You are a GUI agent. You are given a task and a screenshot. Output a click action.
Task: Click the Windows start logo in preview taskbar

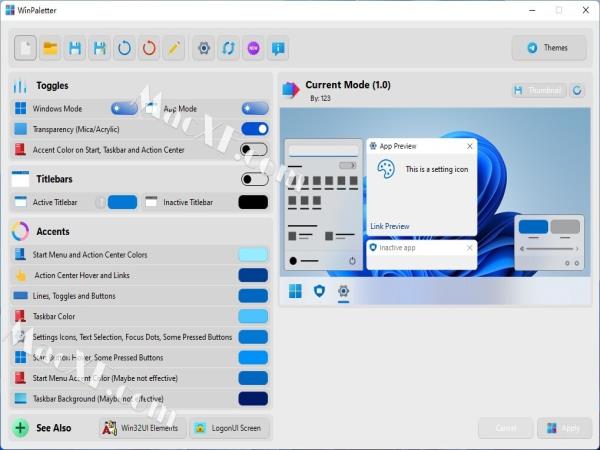coord(295,291)
